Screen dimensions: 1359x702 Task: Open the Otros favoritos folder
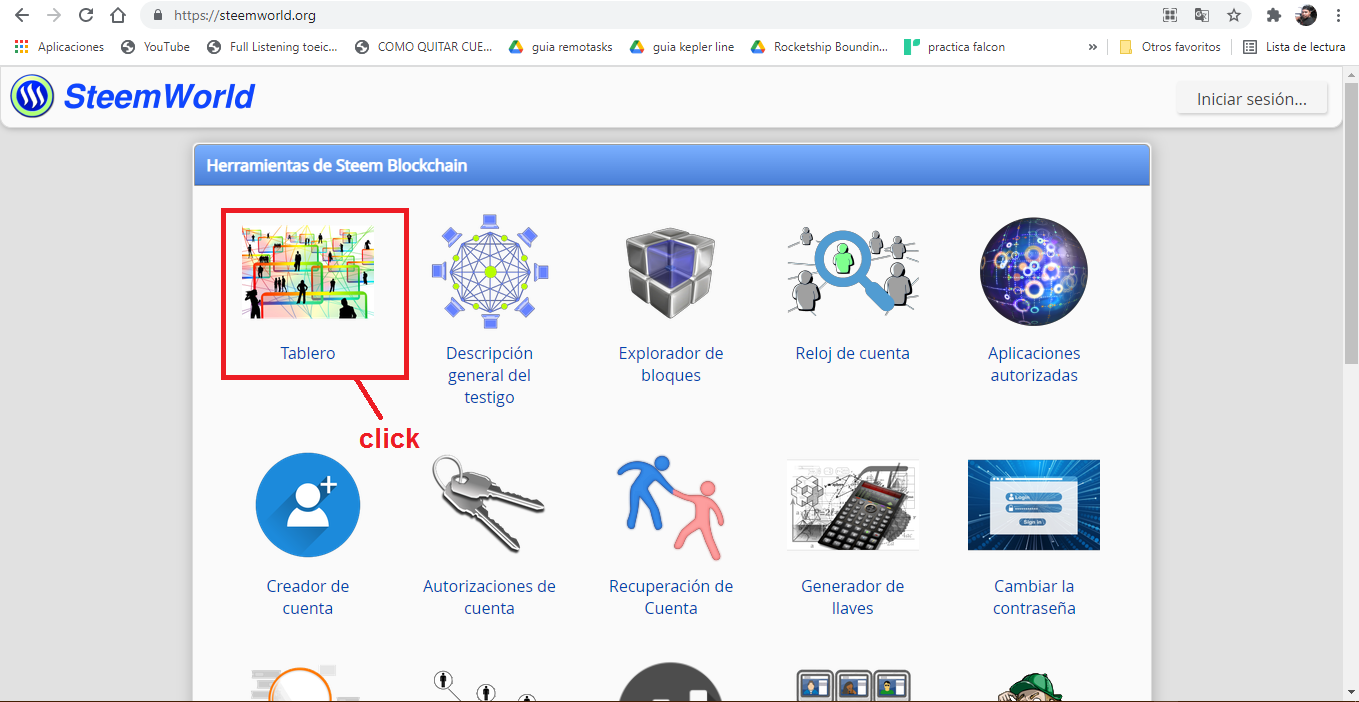[1170, 47]
